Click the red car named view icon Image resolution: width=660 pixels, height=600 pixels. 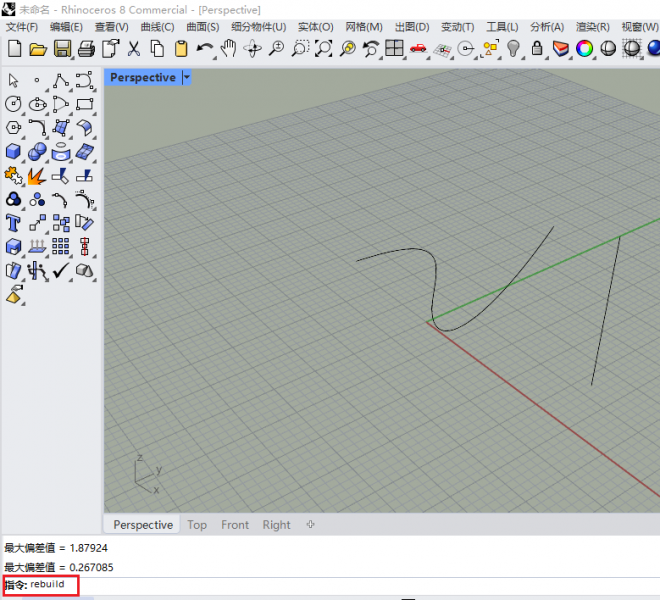(x=418, y=48)
